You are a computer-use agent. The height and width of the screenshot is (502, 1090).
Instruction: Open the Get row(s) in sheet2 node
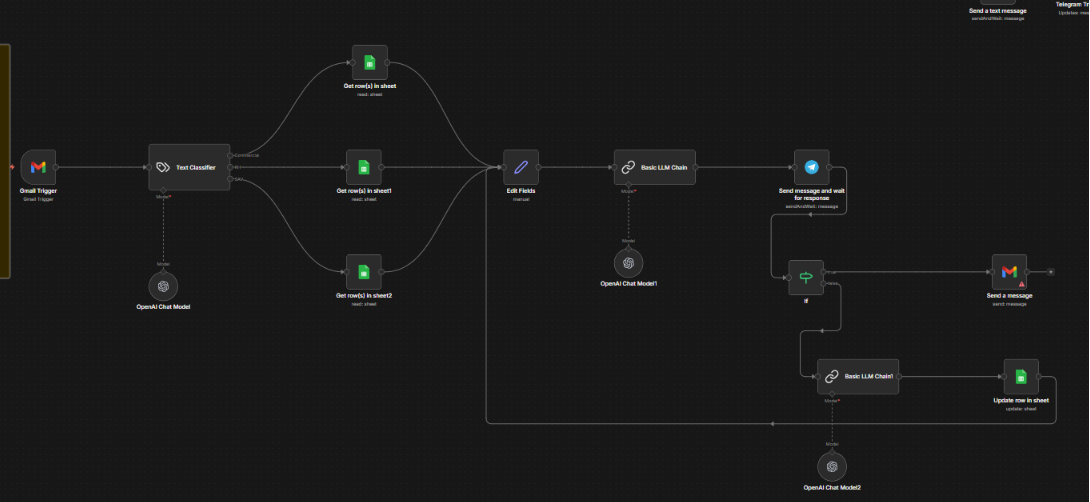tap(364, 272)
